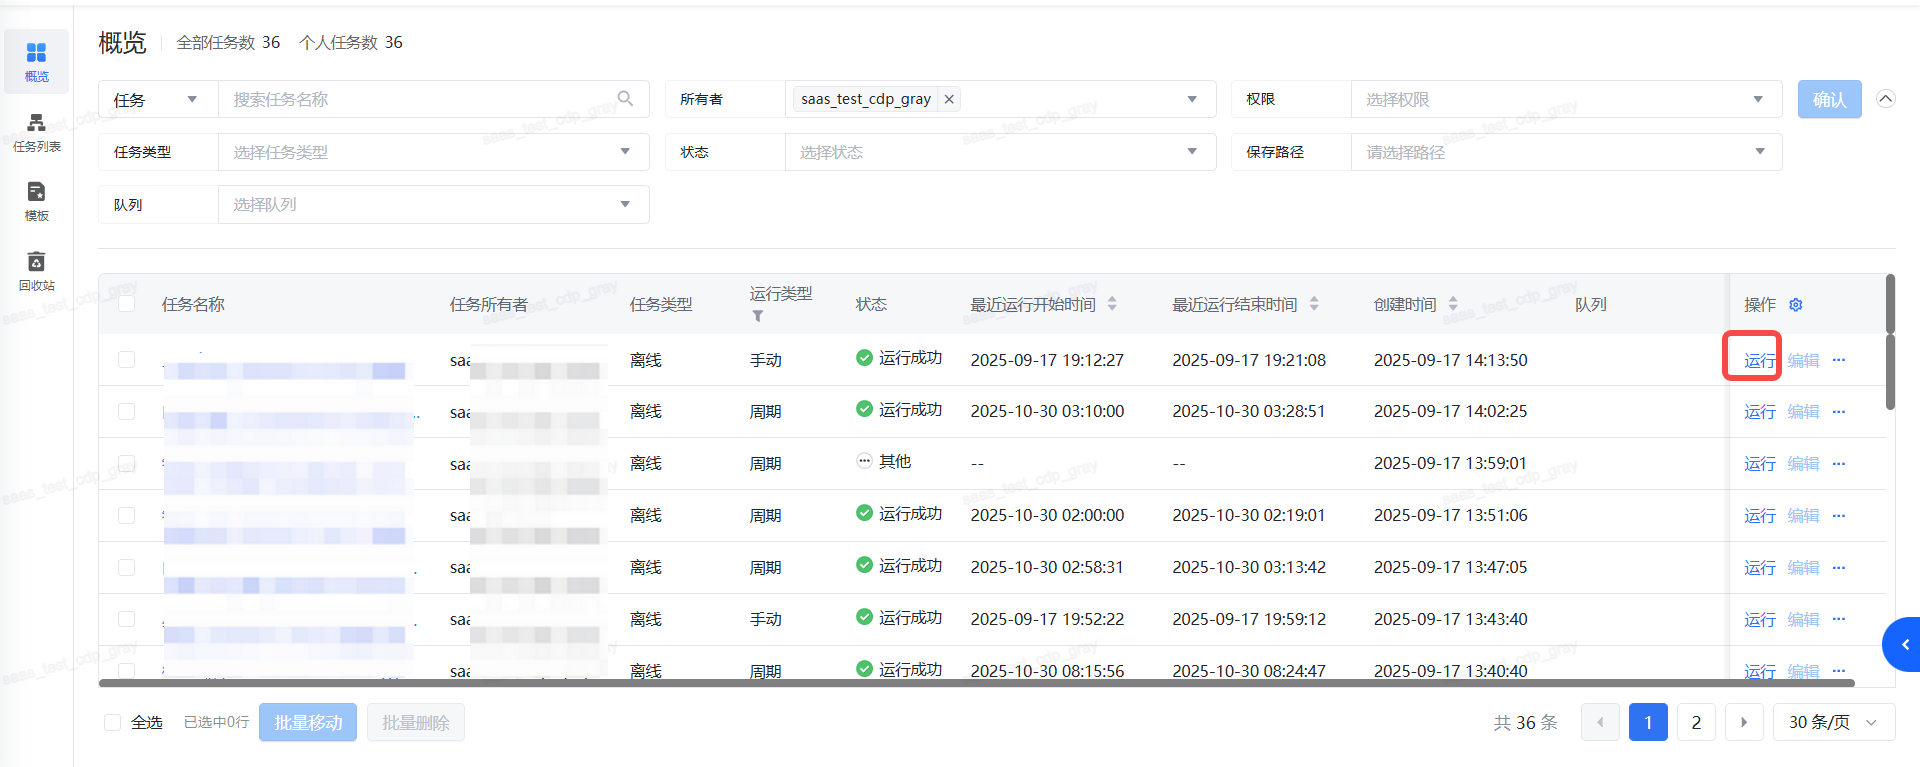Open the 回收站 recycle bin sidebar icon

(36, 271)
